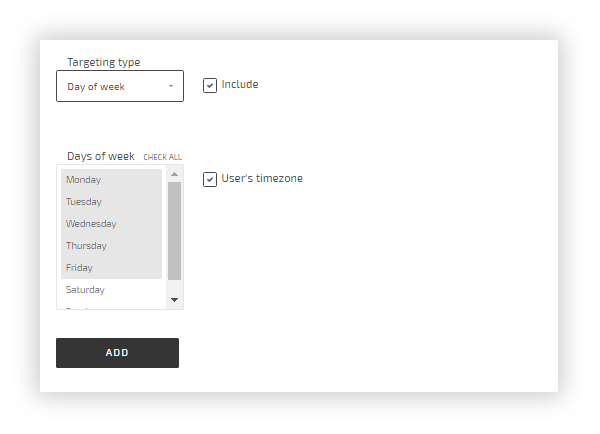Screen dimensions: 600x434
Task: Click the Include label text
Action: (x=240, y=84)
